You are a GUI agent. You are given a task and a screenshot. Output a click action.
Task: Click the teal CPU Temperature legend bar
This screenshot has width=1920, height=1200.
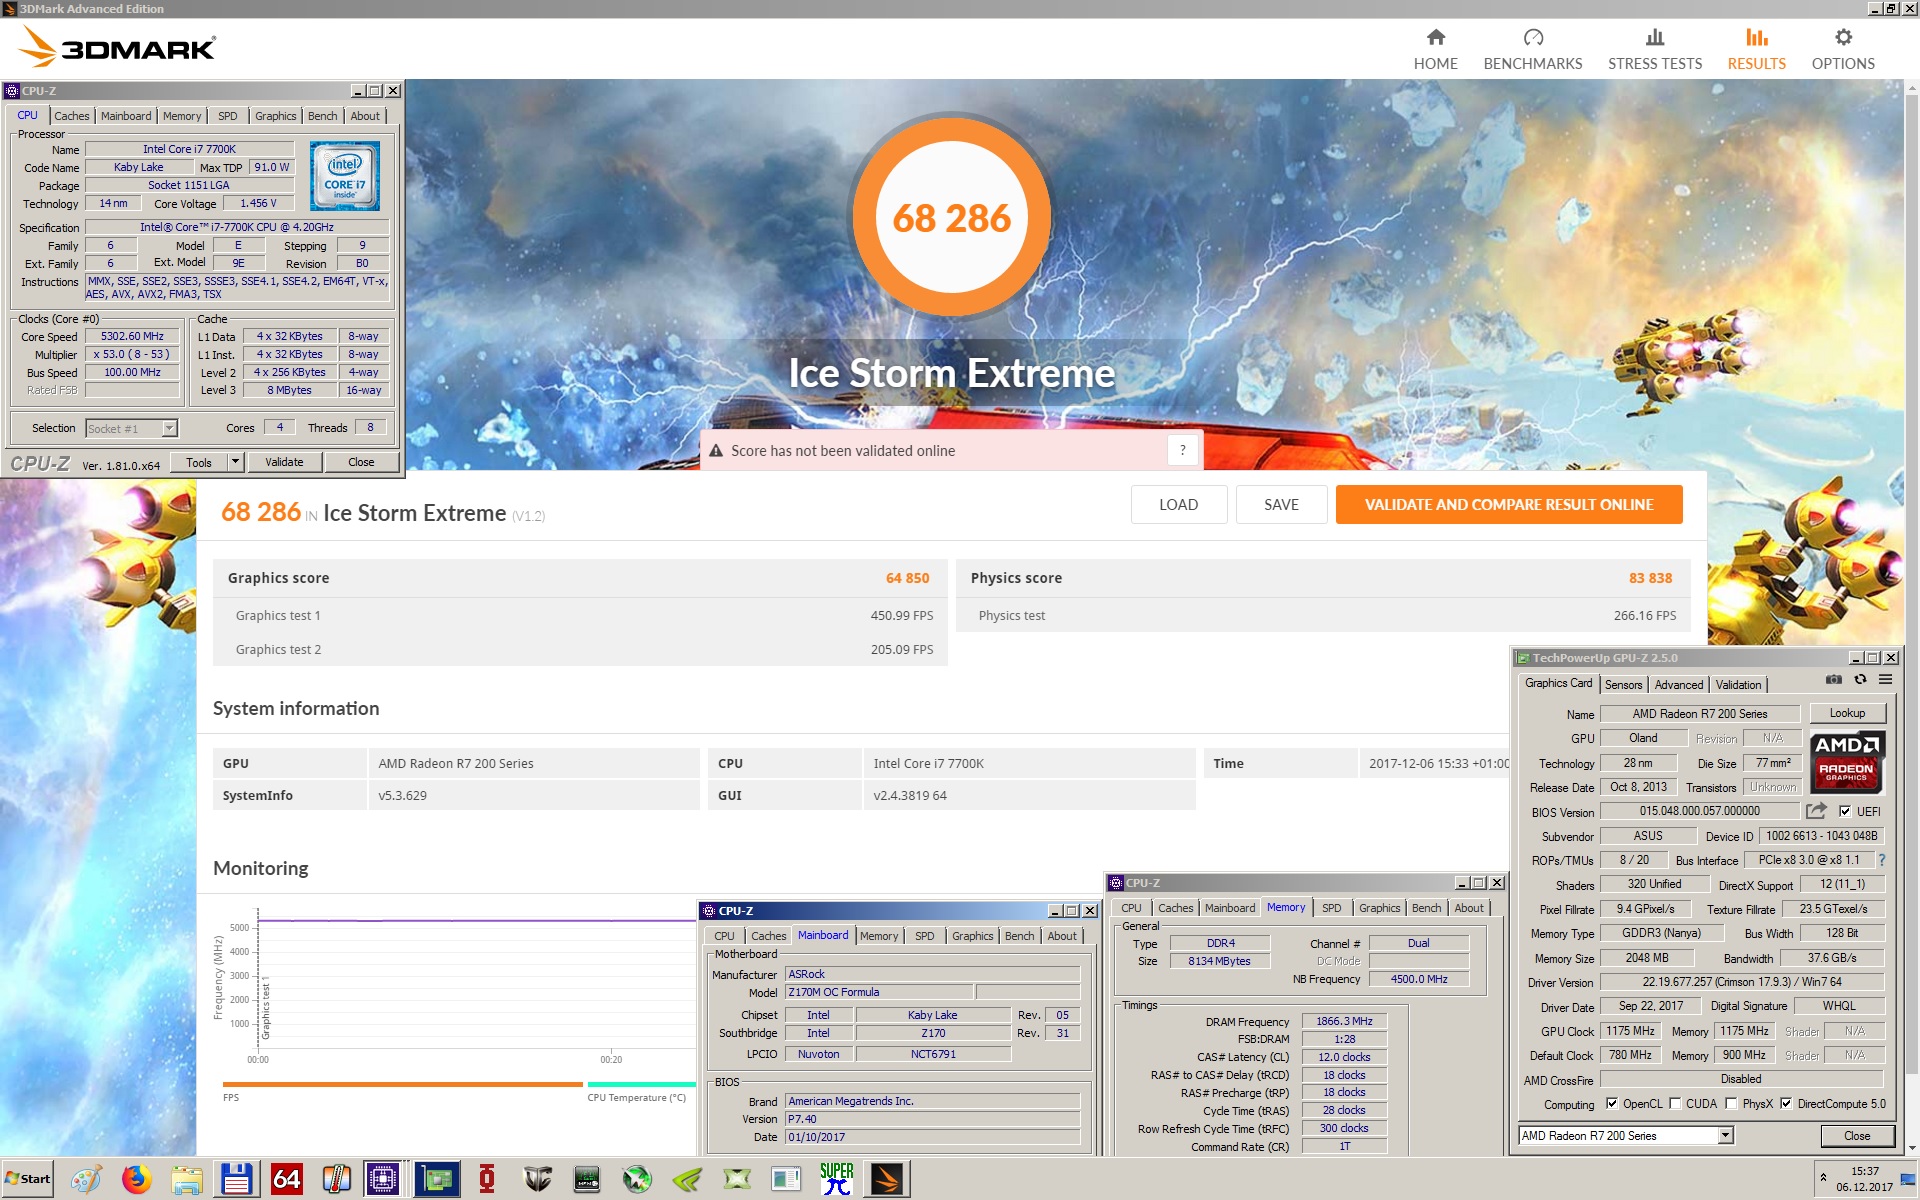coord(641,1084)
